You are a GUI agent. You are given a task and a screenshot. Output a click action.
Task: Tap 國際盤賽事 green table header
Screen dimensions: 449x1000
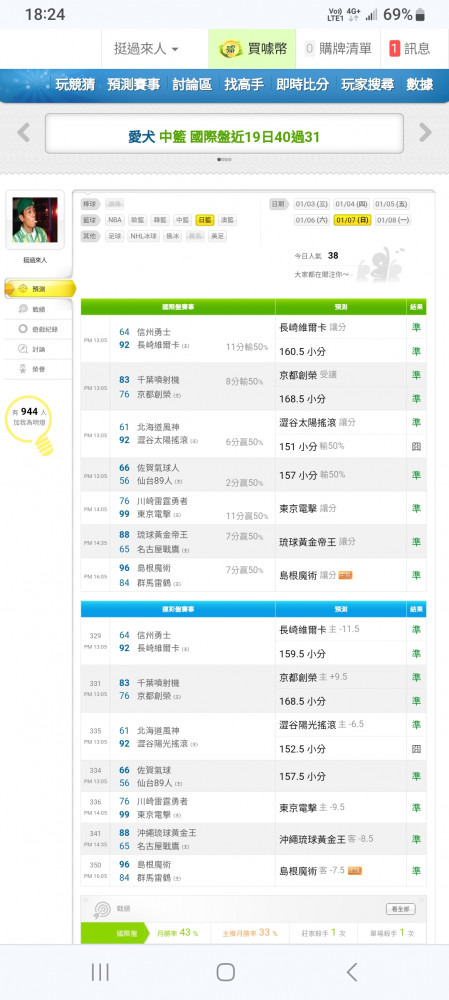(x=178, y=307)
